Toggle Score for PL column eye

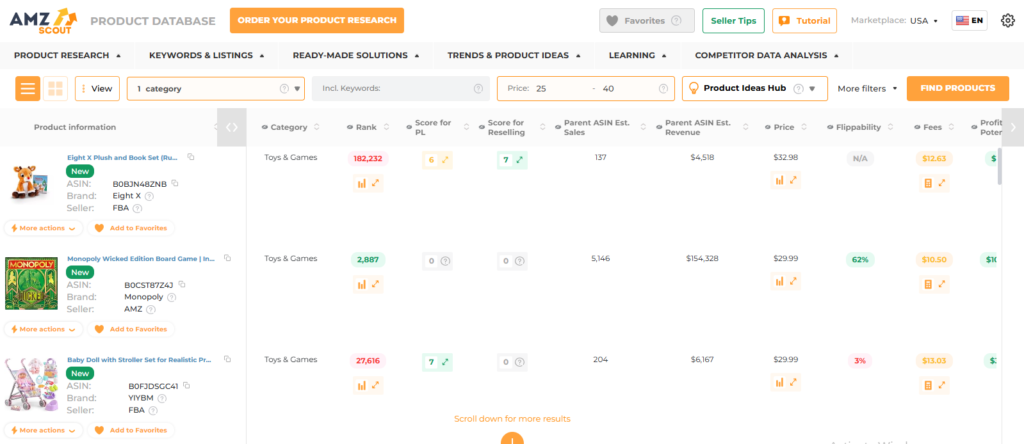[408, 127]
